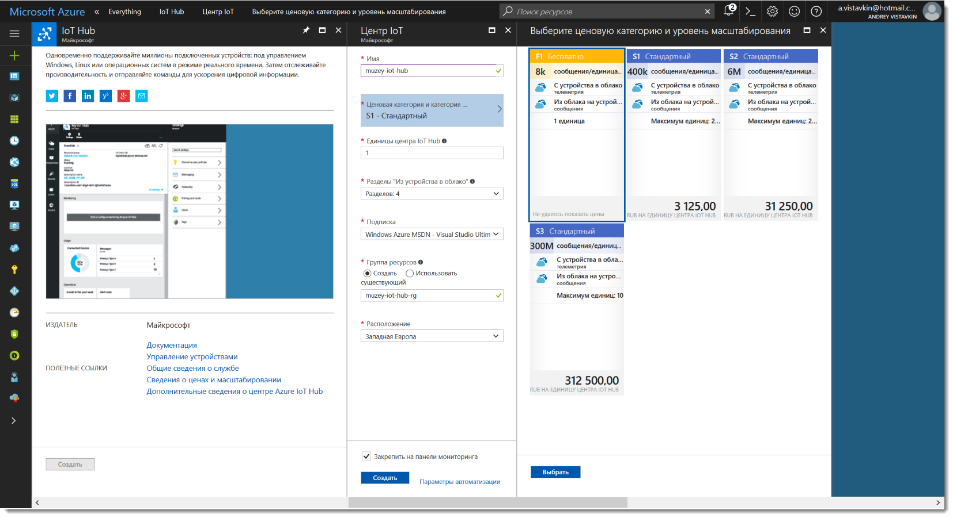Click the user account avatar
This screenshot has height=518, width=953.
[x=931, y=11]
